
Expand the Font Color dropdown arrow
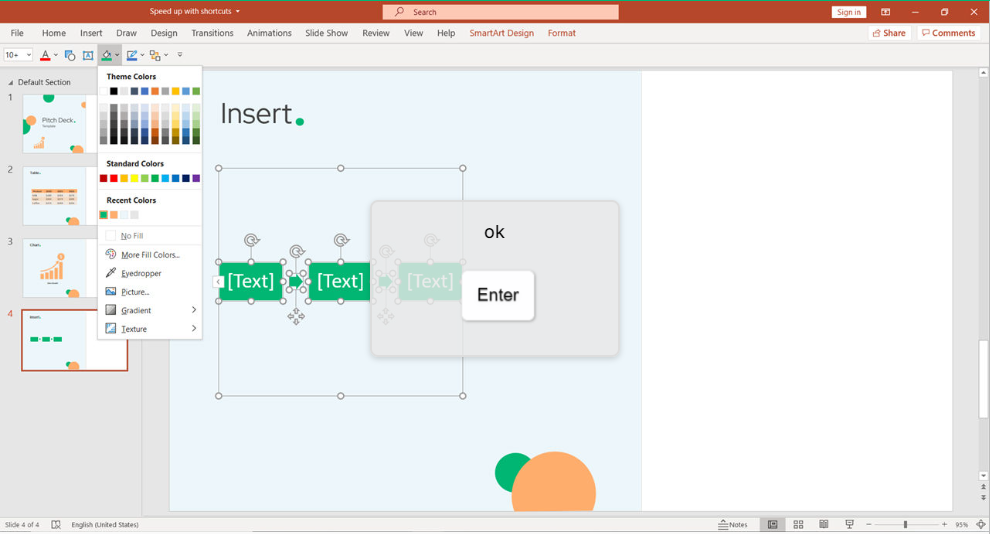point(56,56)
